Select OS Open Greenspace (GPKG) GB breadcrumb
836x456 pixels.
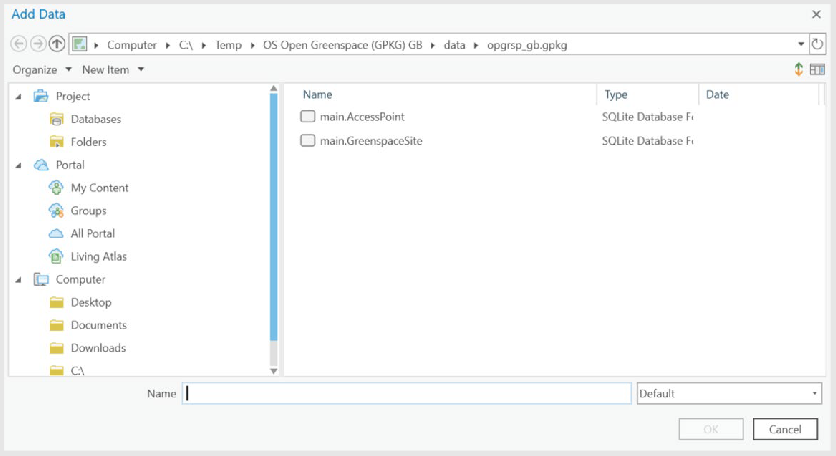point(342,45)
